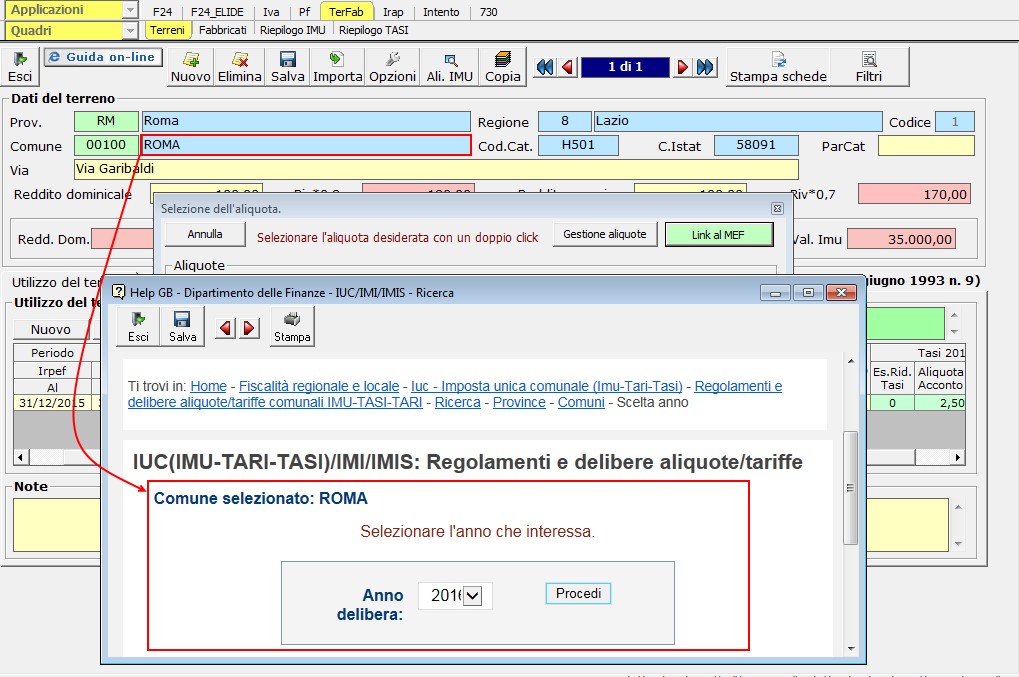
Task: Open the Filtri filter tool
Action: (x=869, y=67)
